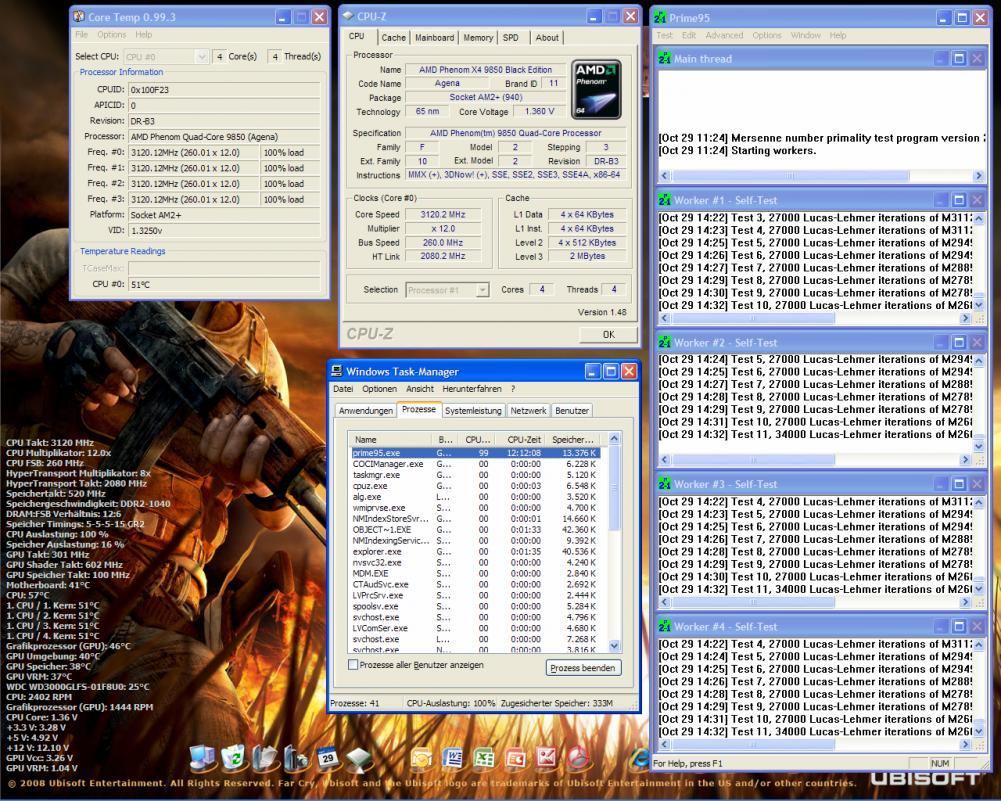Switch to the Mainboard tab in CPU-Z

point(434,38)
